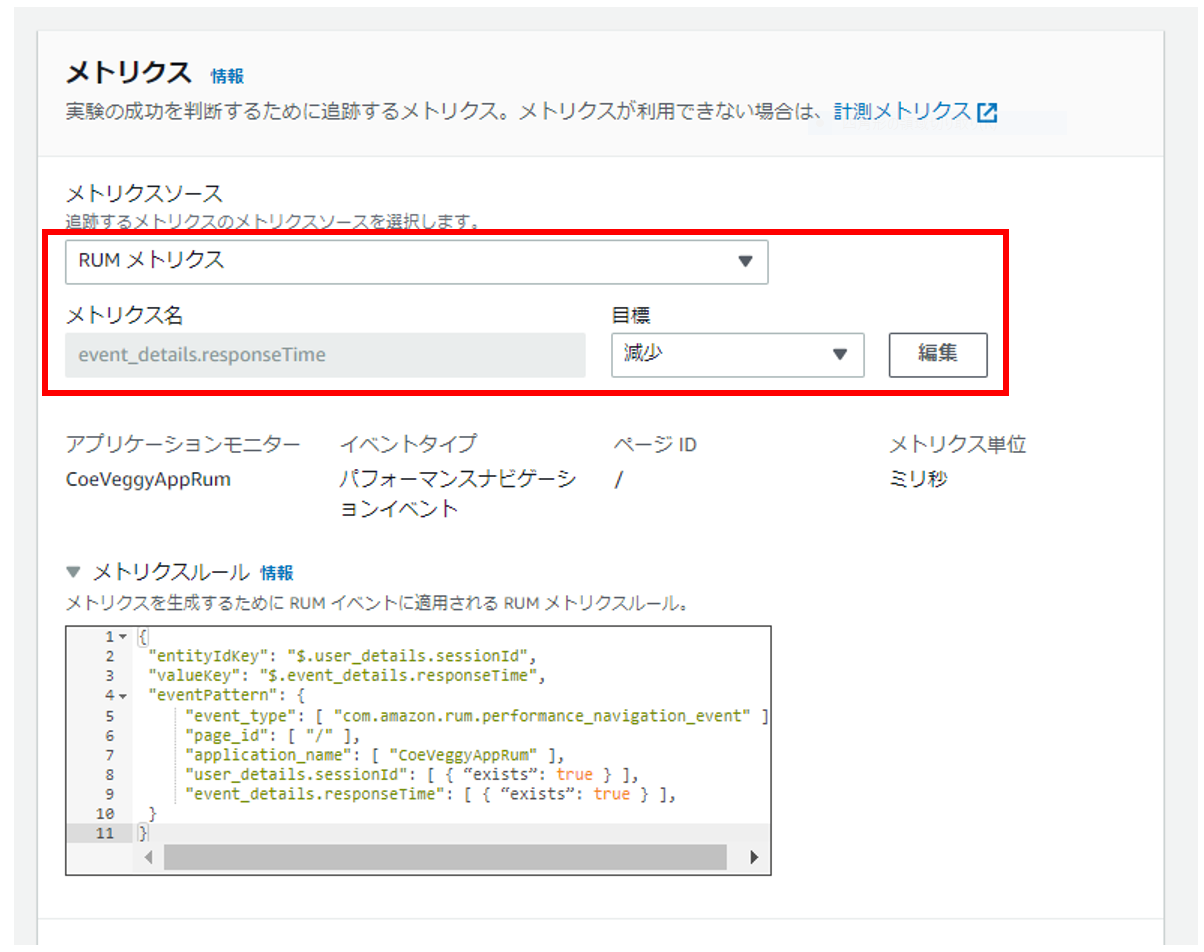Expand the 目標 dropdown set to 減少
Viewport: 1204px width, 952px height.
tap(737, 354)
